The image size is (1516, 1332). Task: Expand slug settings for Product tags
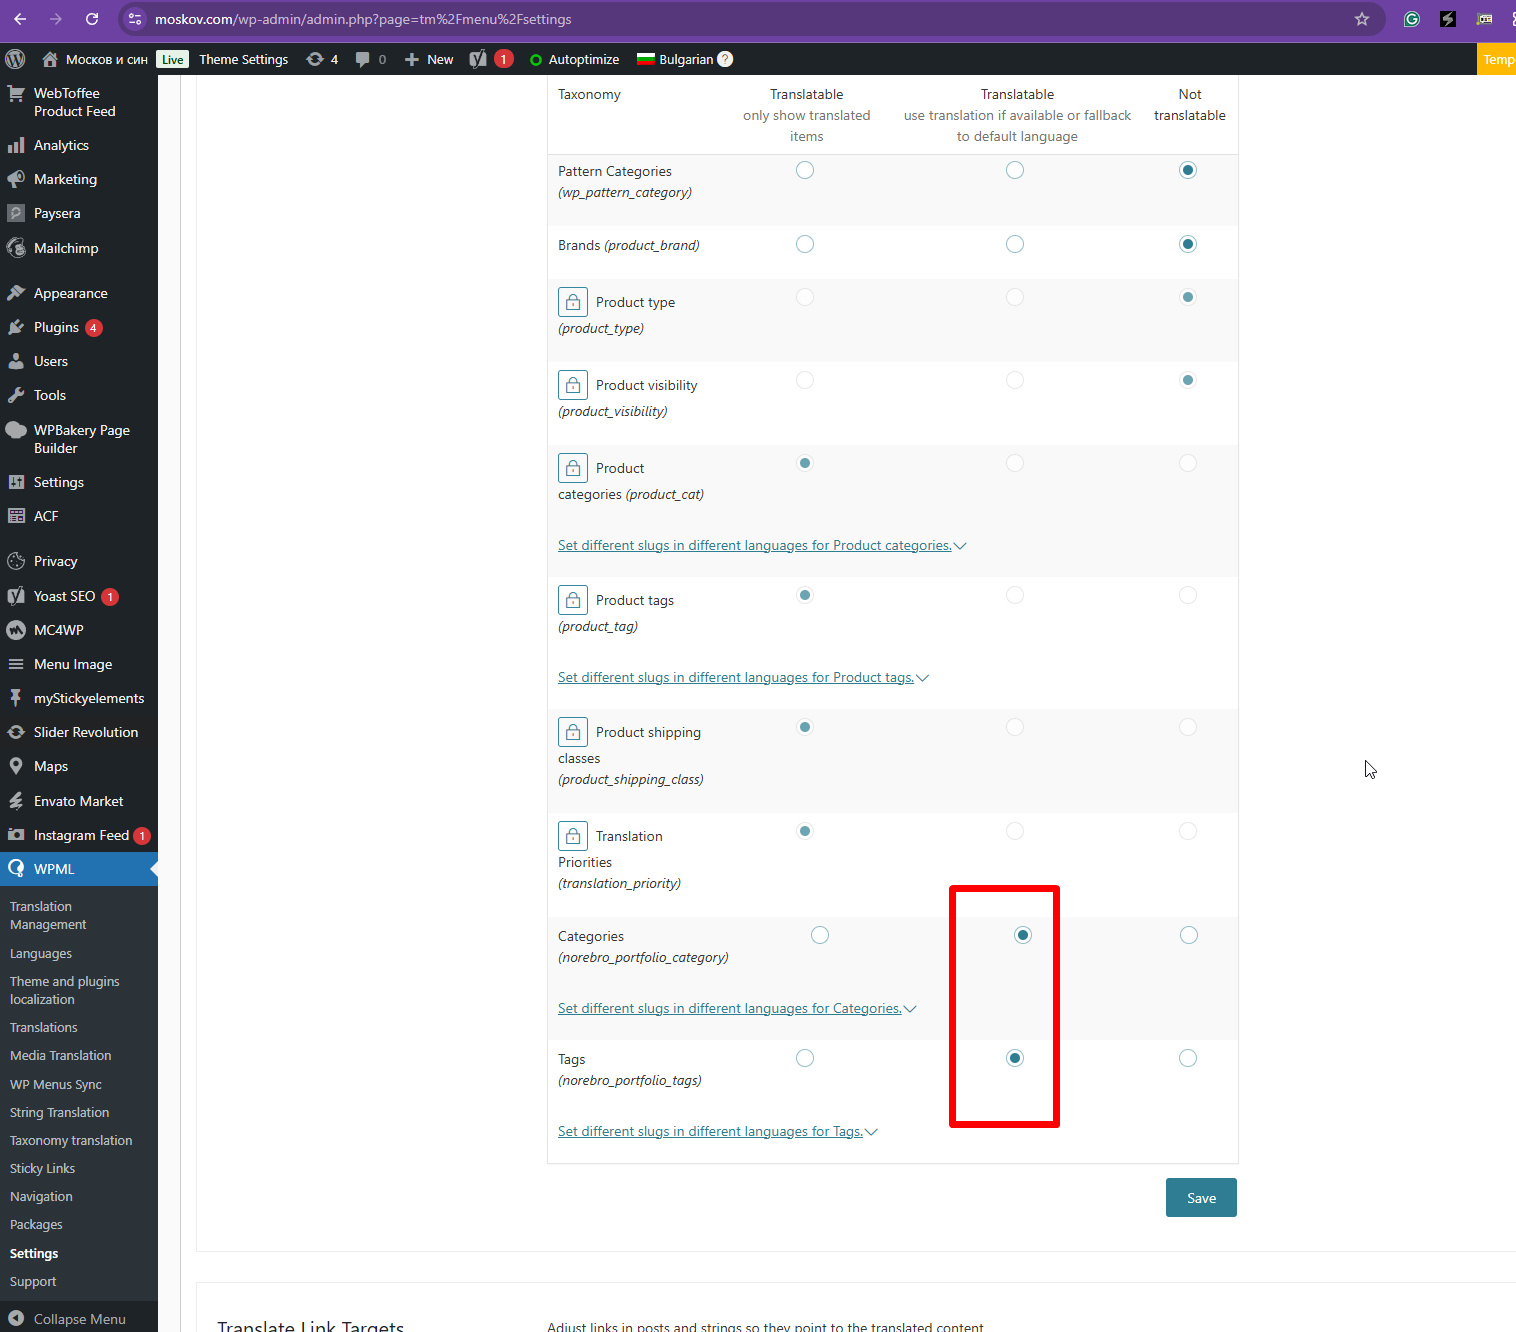point(743,677)
